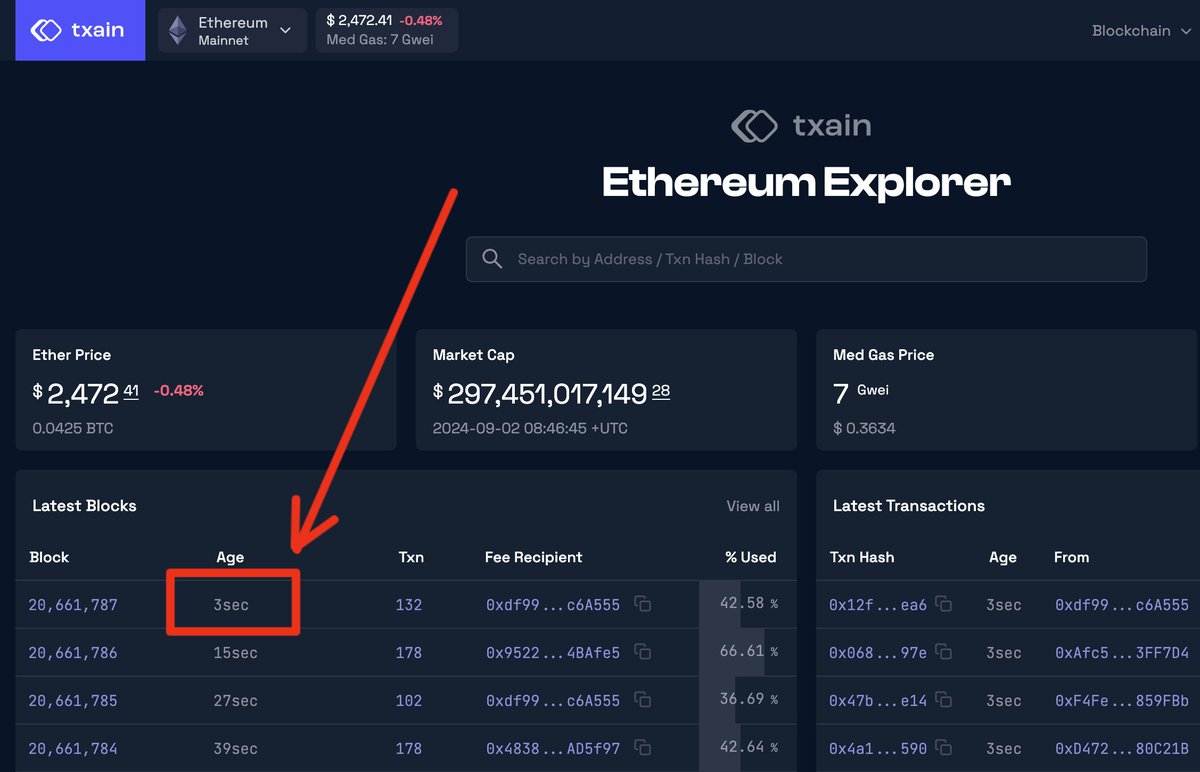Open transaction 0x47b...e14
1200x772 pixels.
(x=878, y=701)
